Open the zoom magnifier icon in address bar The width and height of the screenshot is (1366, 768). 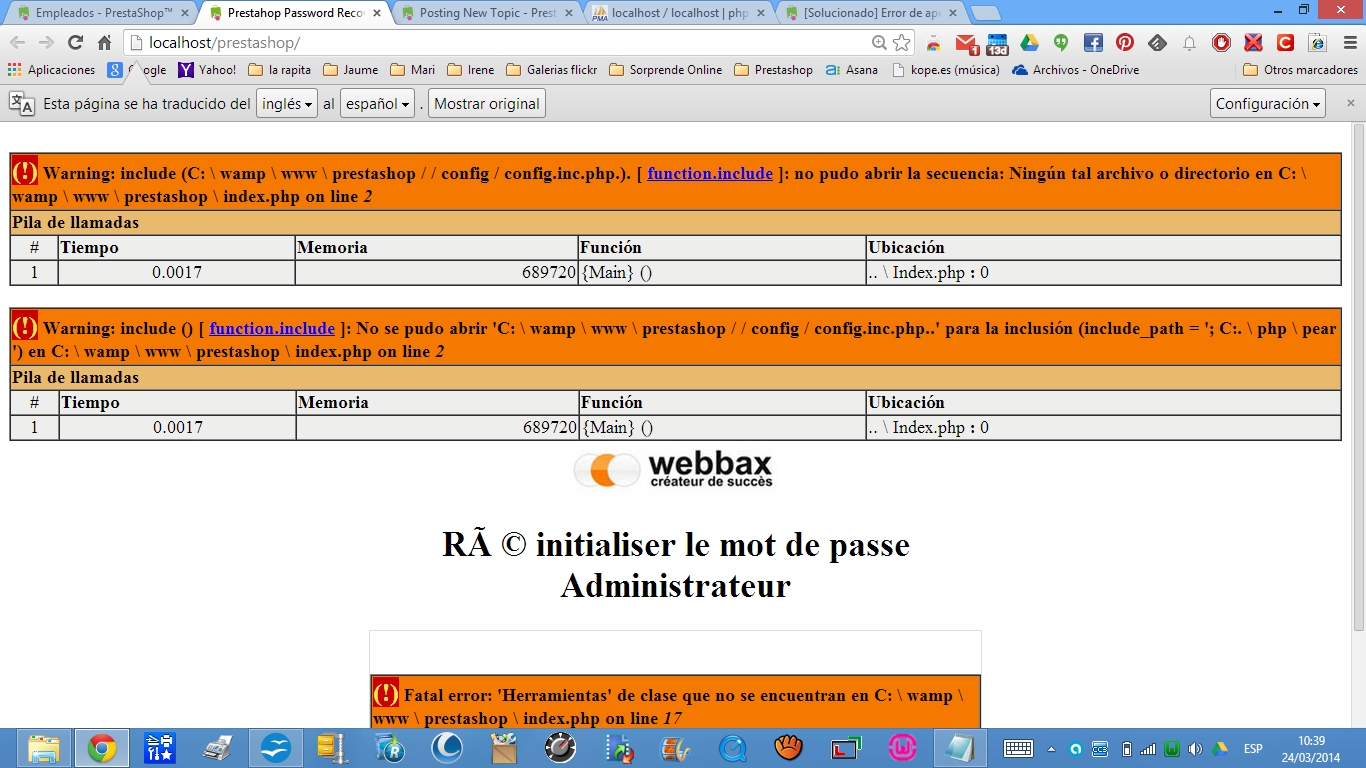click(x=879, y=43)
